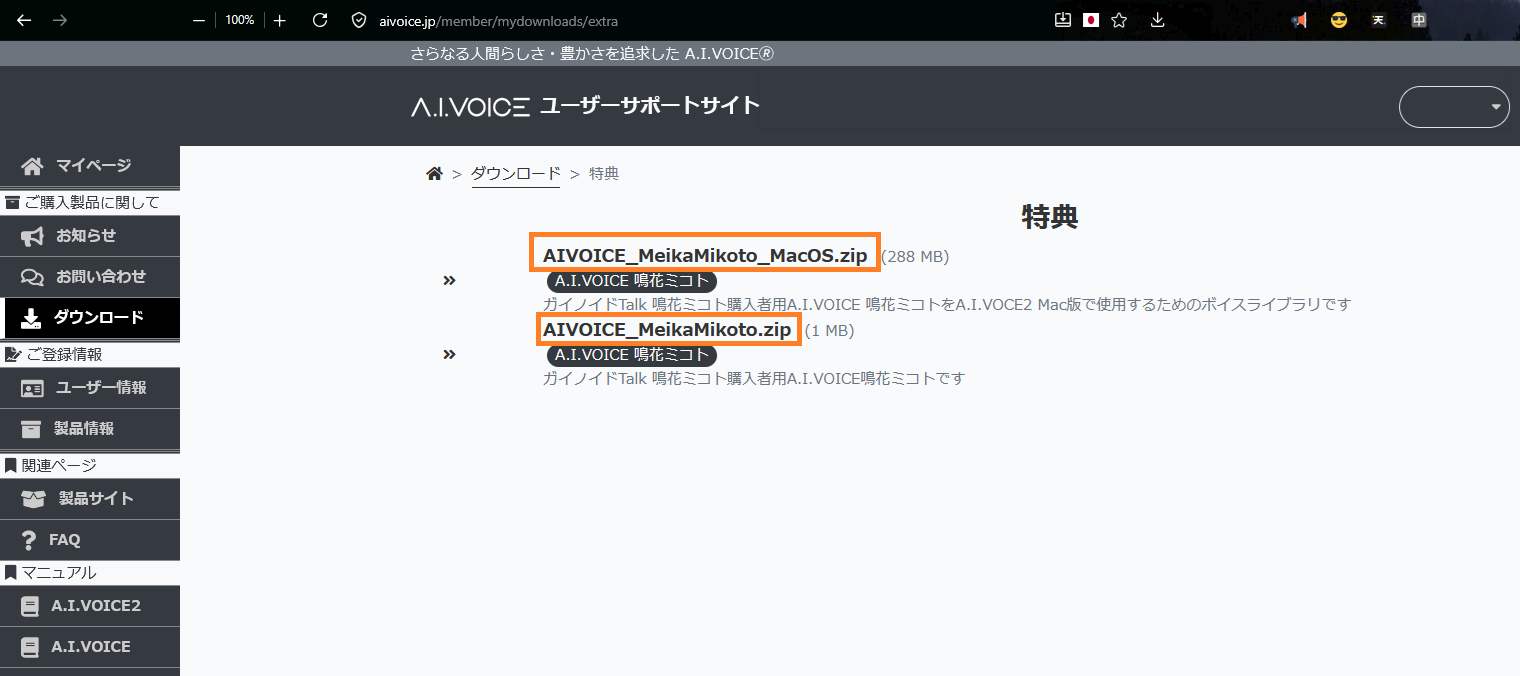This screenshot has height=676, width=1520.
Task: Click the sunglasses emoji extension icon
Action: (x=1339, y=20)
